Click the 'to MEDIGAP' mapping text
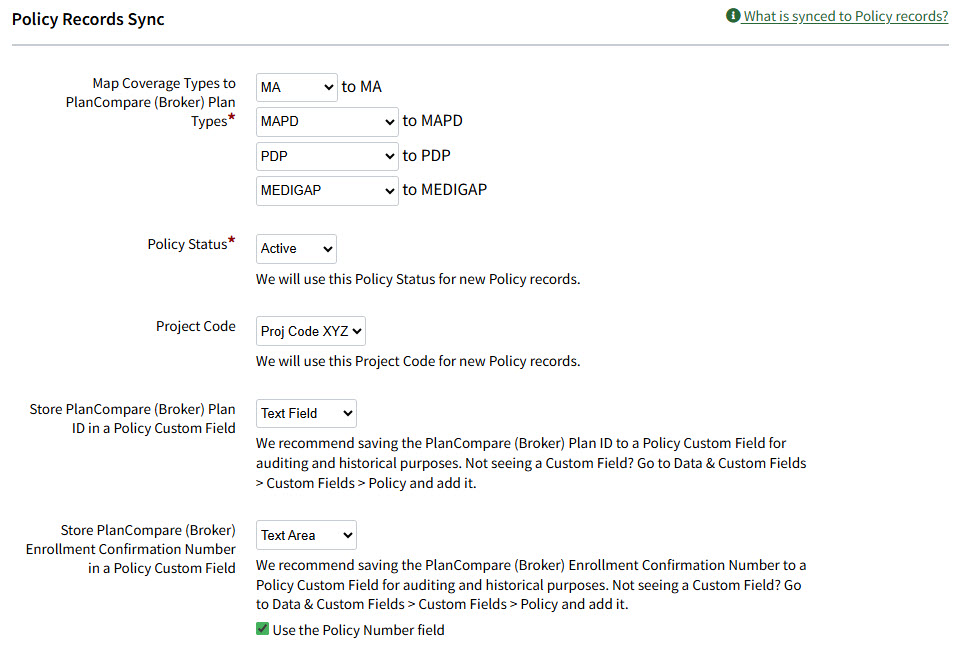Viewport: 961px width, 652px height. (x=445, y=190)
